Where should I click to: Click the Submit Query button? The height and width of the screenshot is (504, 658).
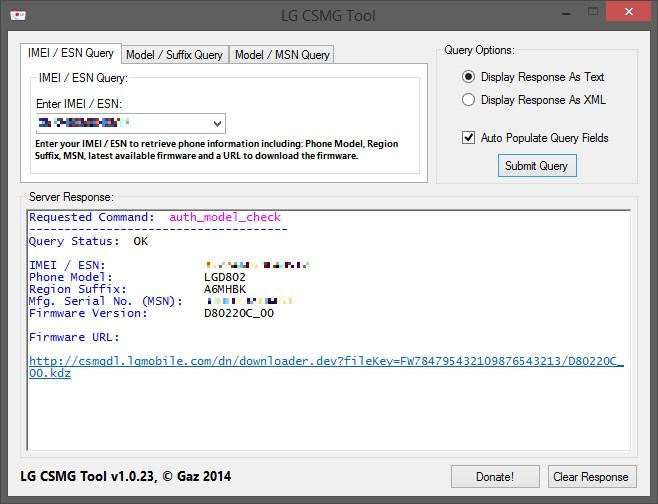[x=537, y=166]
